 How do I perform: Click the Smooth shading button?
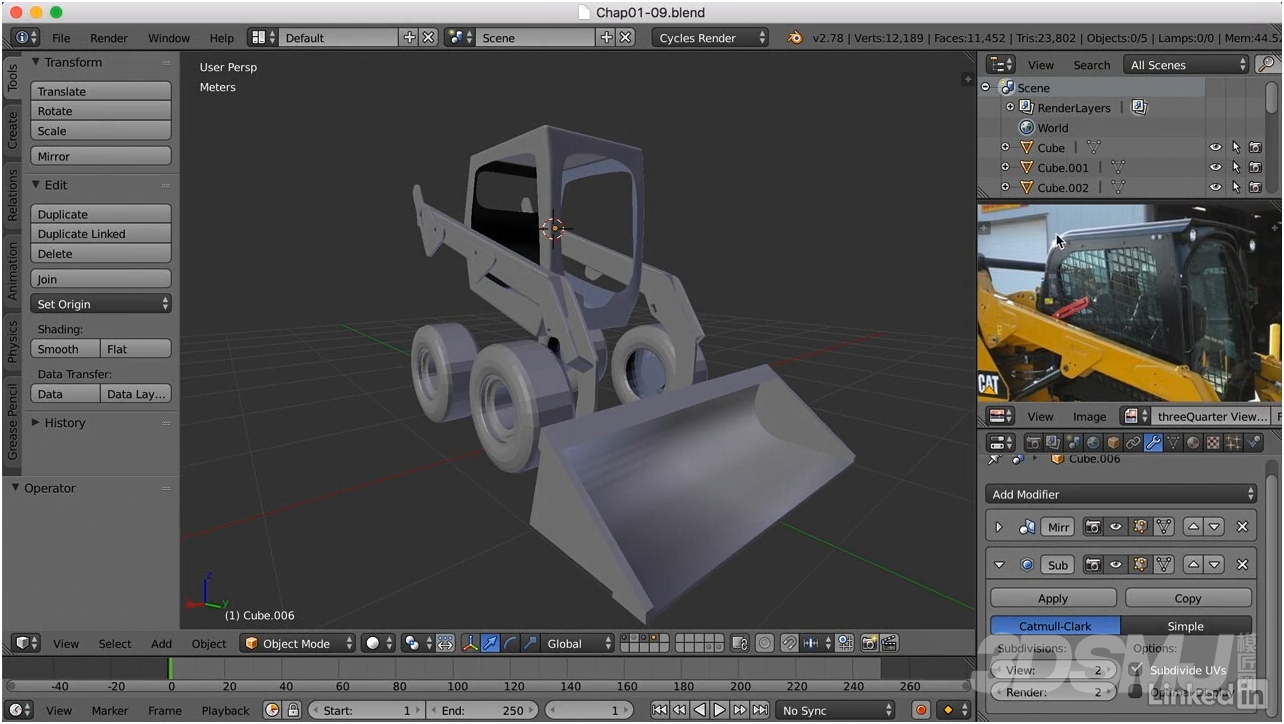[x=66, y=349]
